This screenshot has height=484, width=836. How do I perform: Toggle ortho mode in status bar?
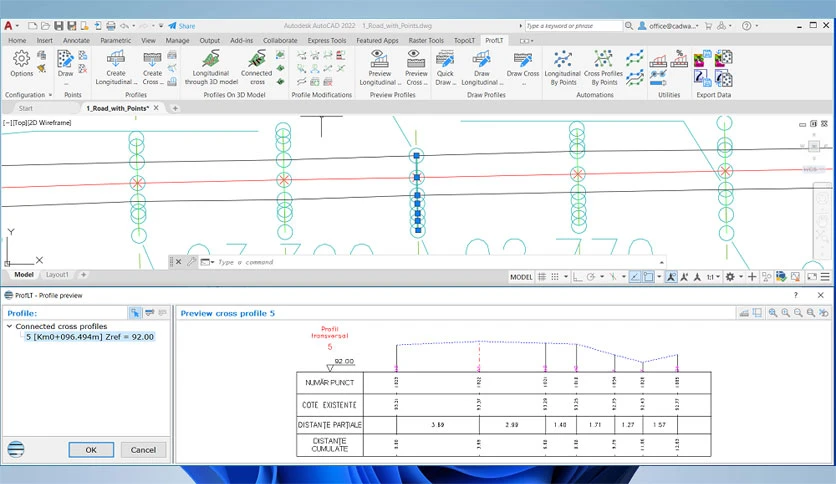click(x=577, y=277)
